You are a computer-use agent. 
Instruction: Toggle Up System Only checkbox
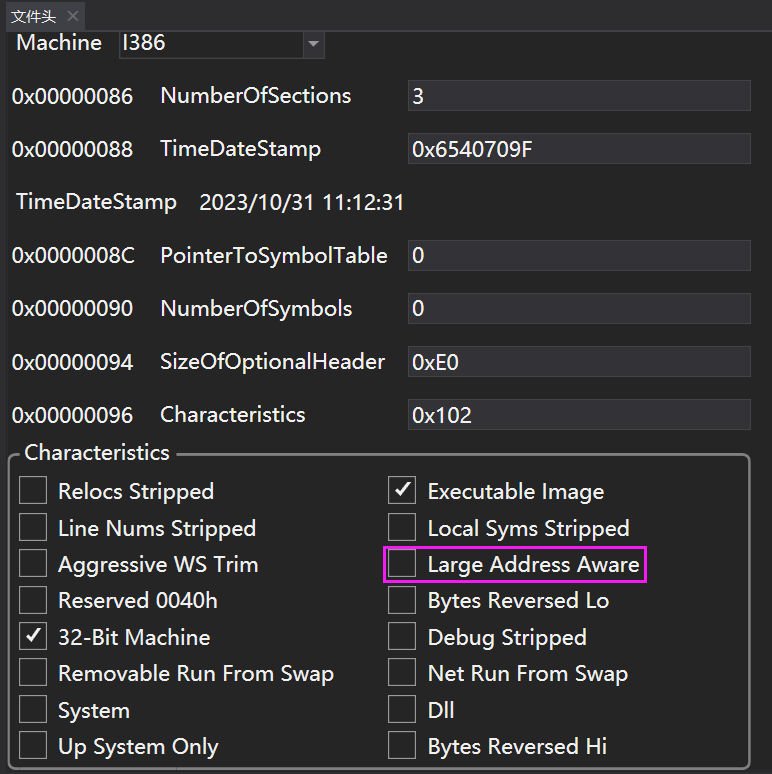(33, 745)
